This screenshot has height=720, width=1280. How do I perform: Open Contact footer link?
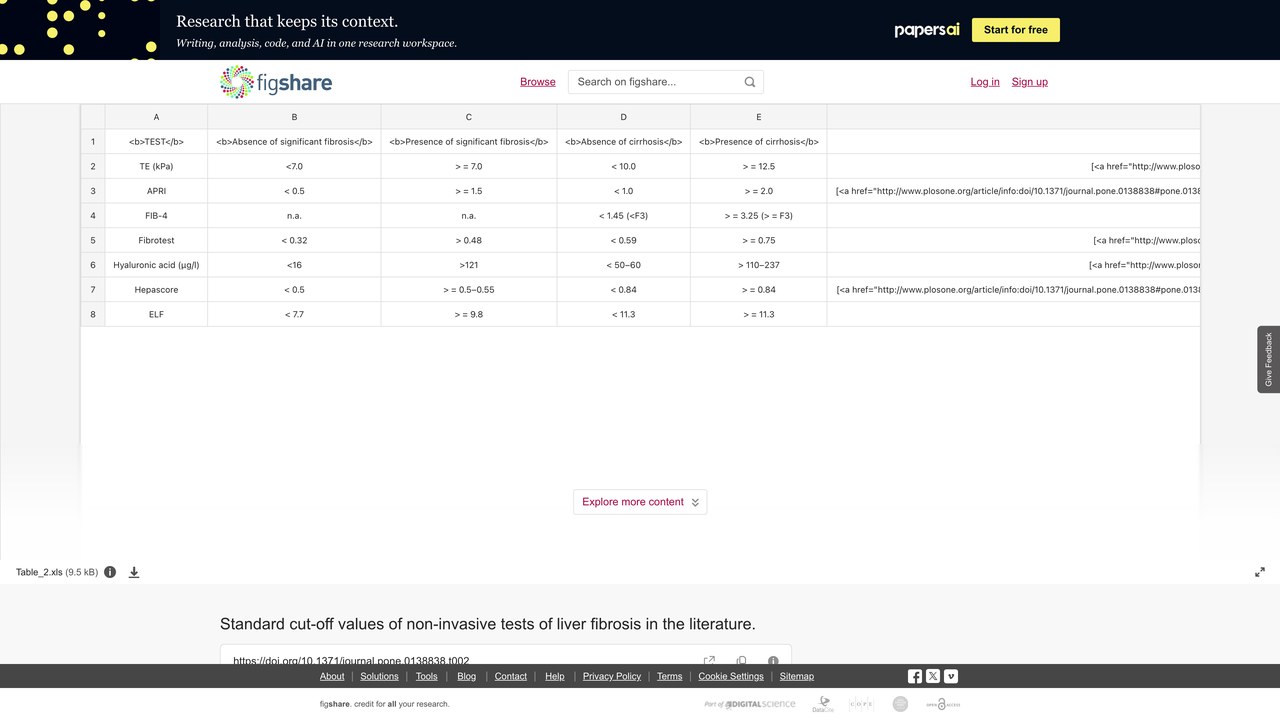[511, 676]
